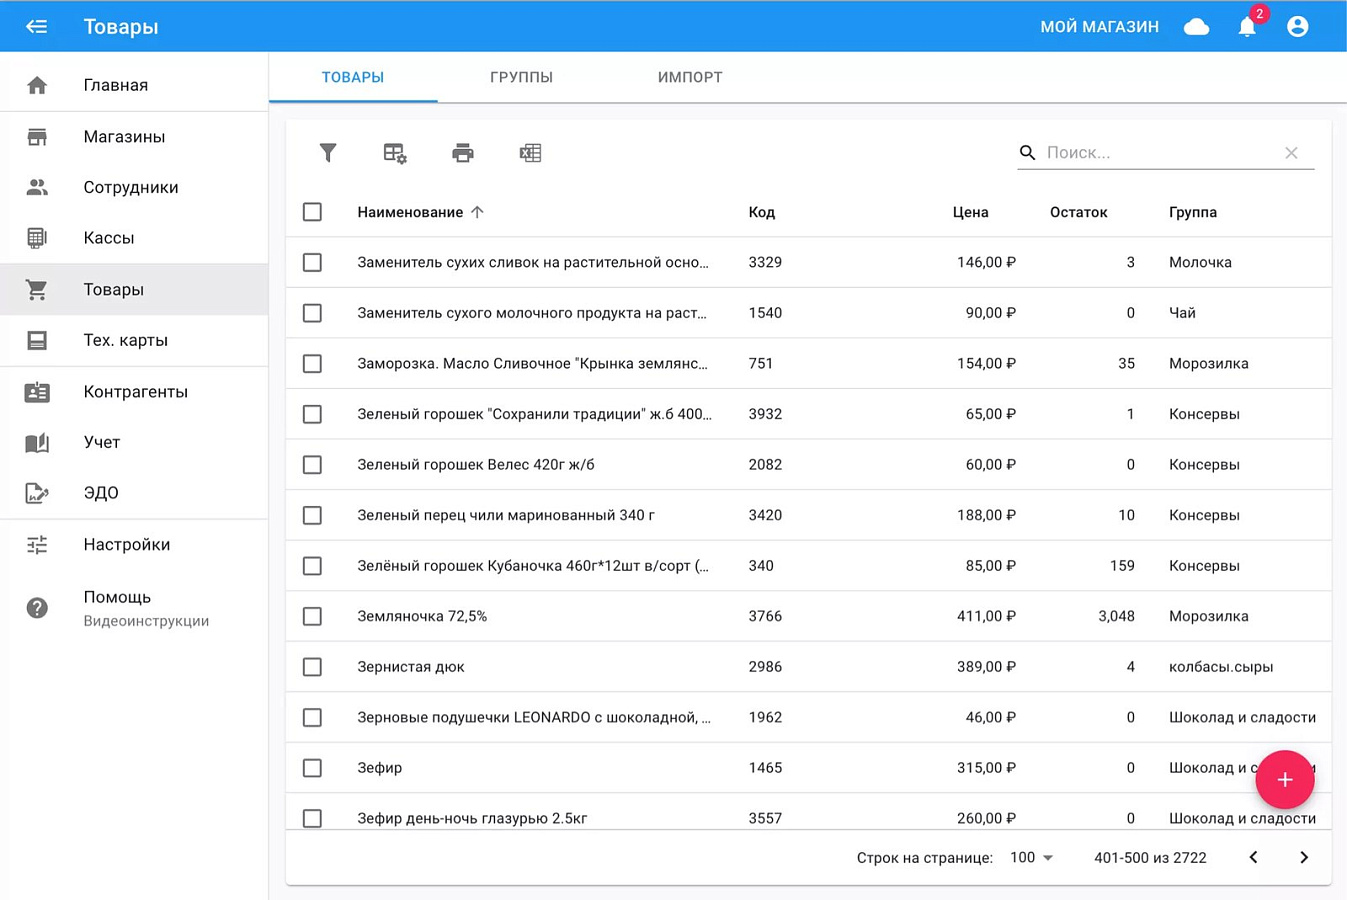Open the user account icon
The image size is (1347, 900).
(1298, 27)
